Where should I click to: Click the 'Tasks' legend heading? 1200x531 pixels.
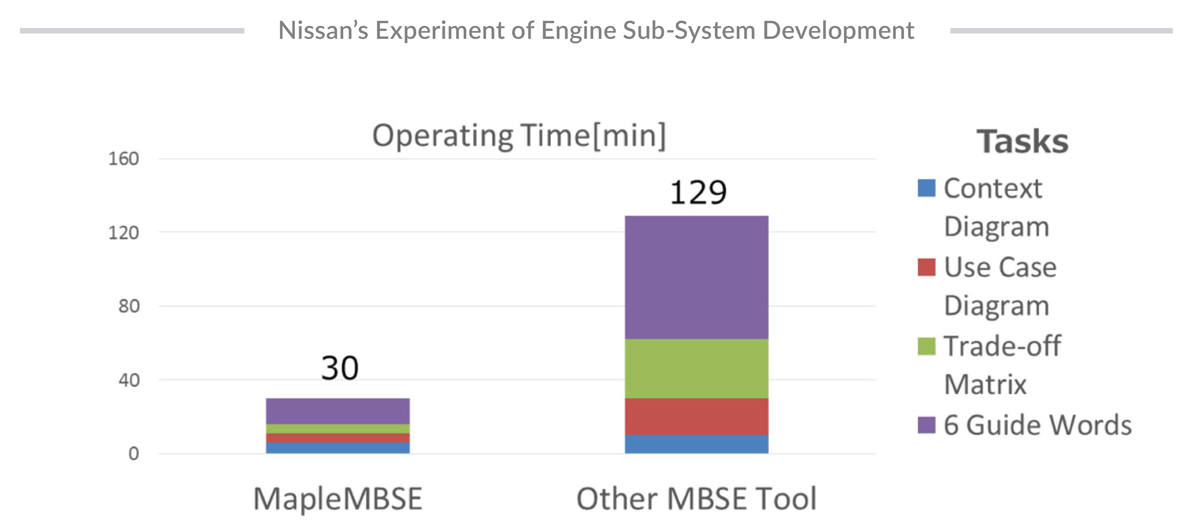[1022, 141]
